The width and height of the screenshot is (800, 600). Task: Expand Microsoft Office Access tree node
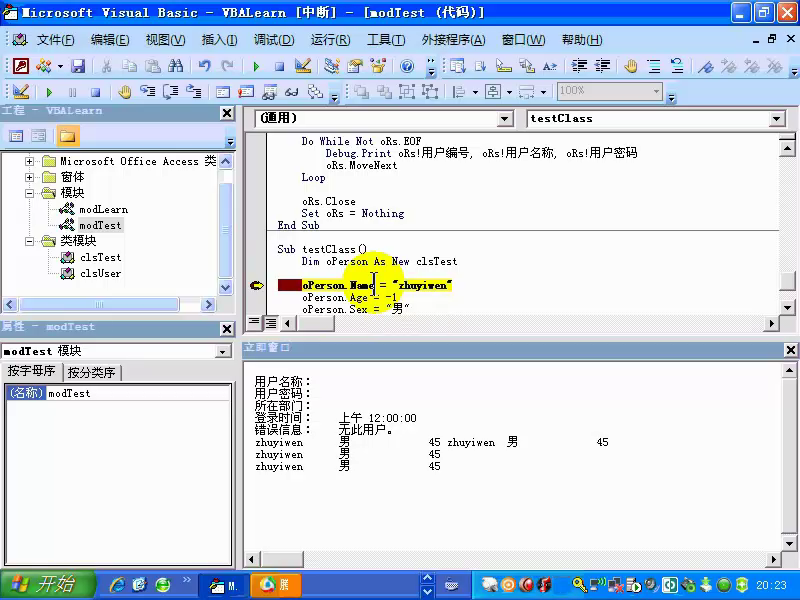pos(30,161)
